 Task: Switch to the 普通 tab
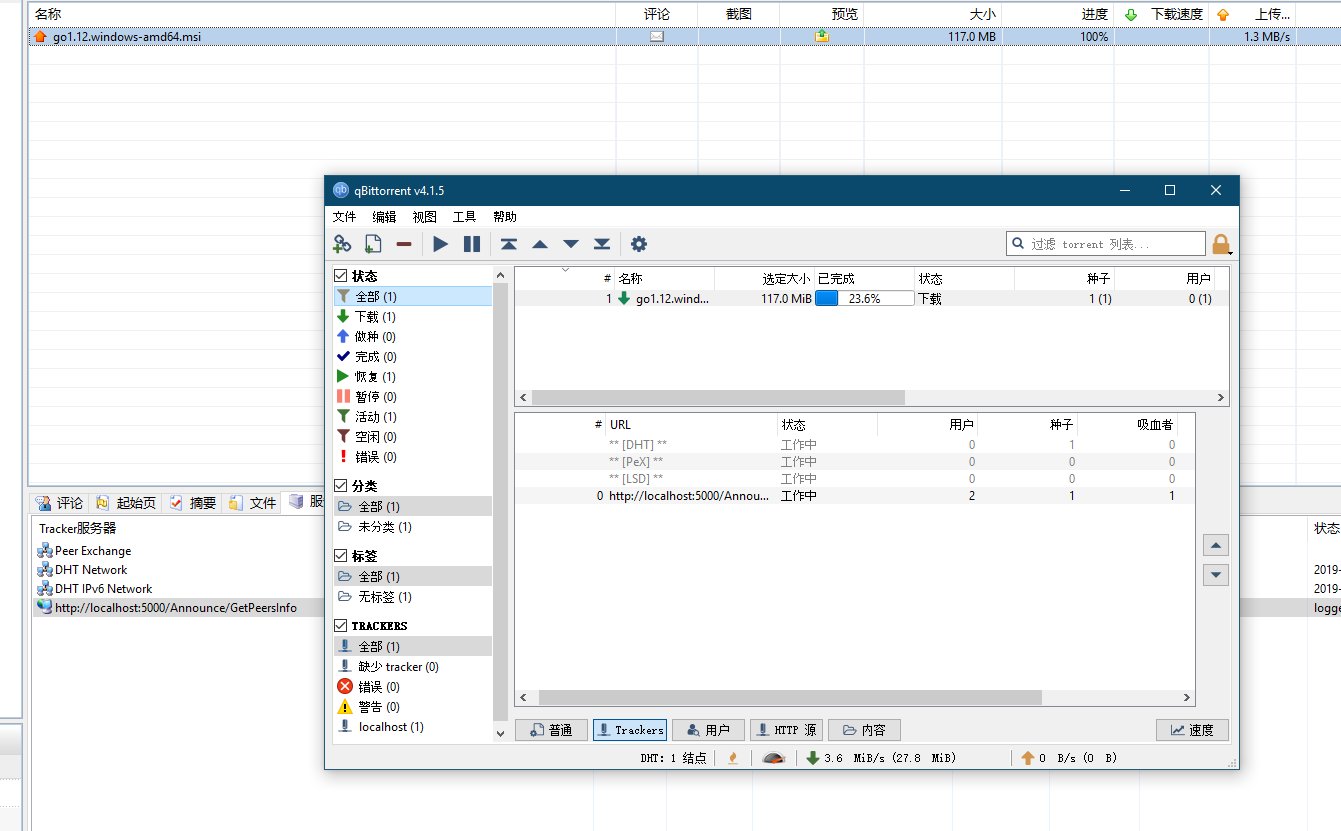pos(551,730)
